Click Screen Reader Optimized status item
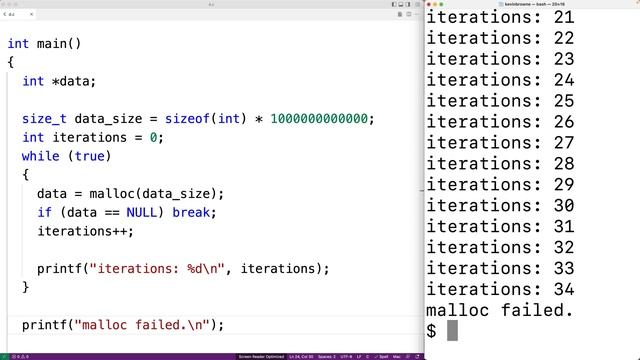The image size is (640, 360). (x=261, y=357)
